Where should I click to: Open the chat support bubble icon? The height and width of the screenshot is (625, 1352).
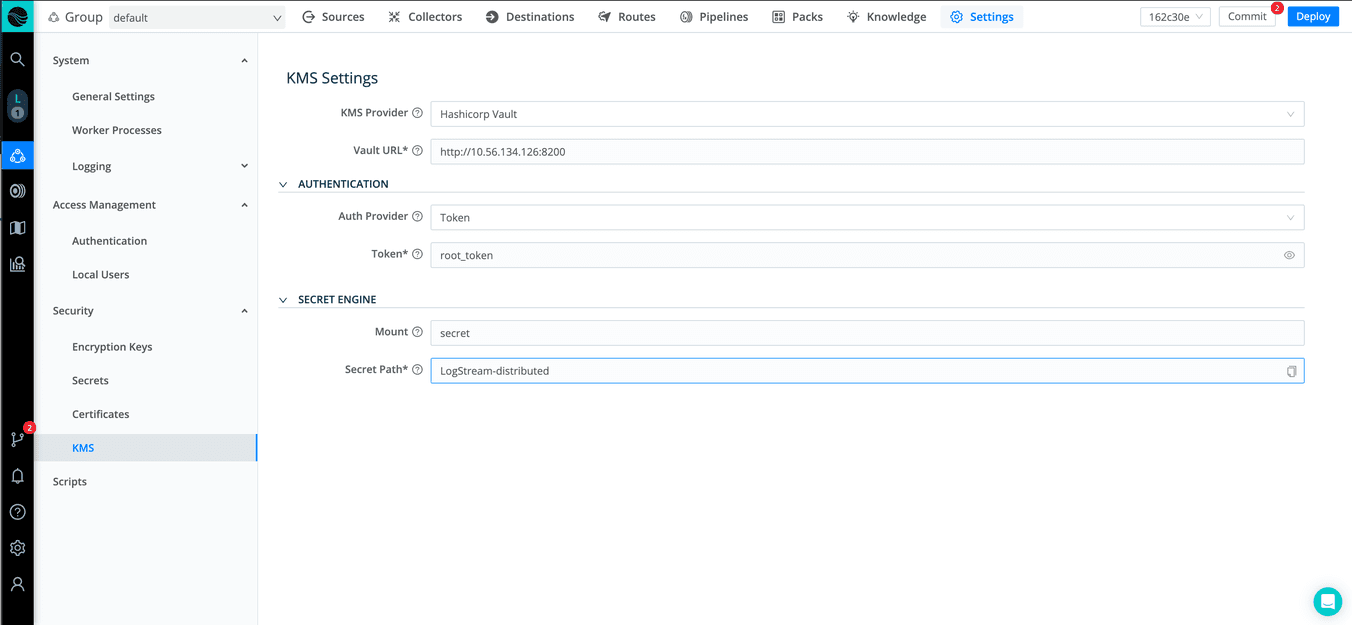(x=1327, y=601)
